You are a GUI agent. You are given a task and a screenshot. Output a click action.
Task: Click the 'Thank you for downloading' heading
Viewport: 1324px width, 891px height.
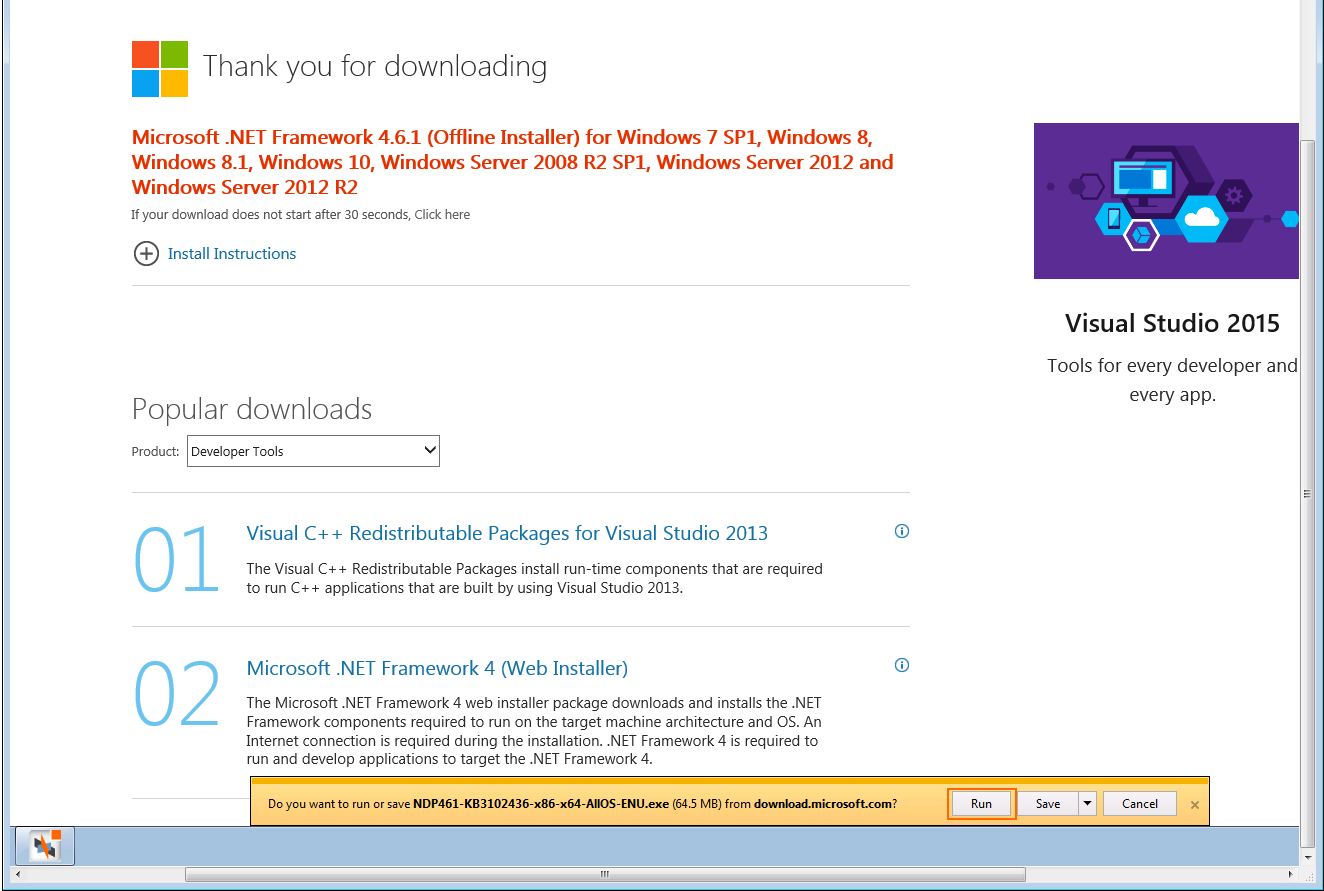375,67
